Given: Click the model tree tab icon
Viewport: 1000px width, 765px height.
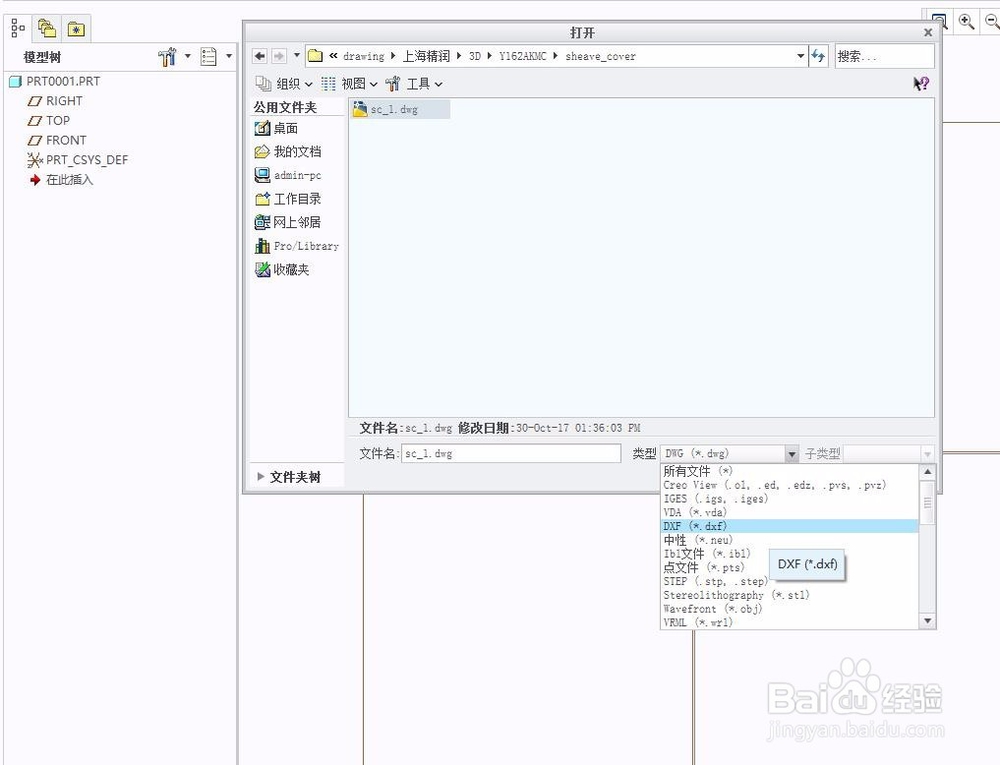Looking at the screenshot, I should tap(18, 29).
